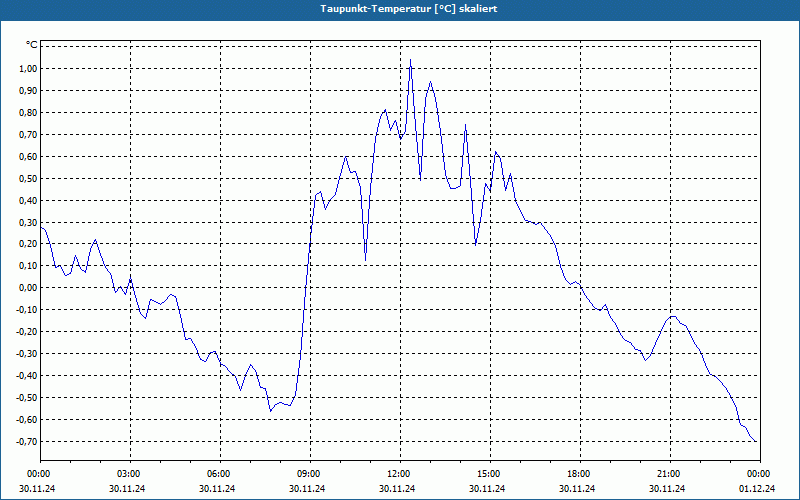Click the y-axis value 0,30
Viewport: 800px width, 500px height.
coord(28,222)
